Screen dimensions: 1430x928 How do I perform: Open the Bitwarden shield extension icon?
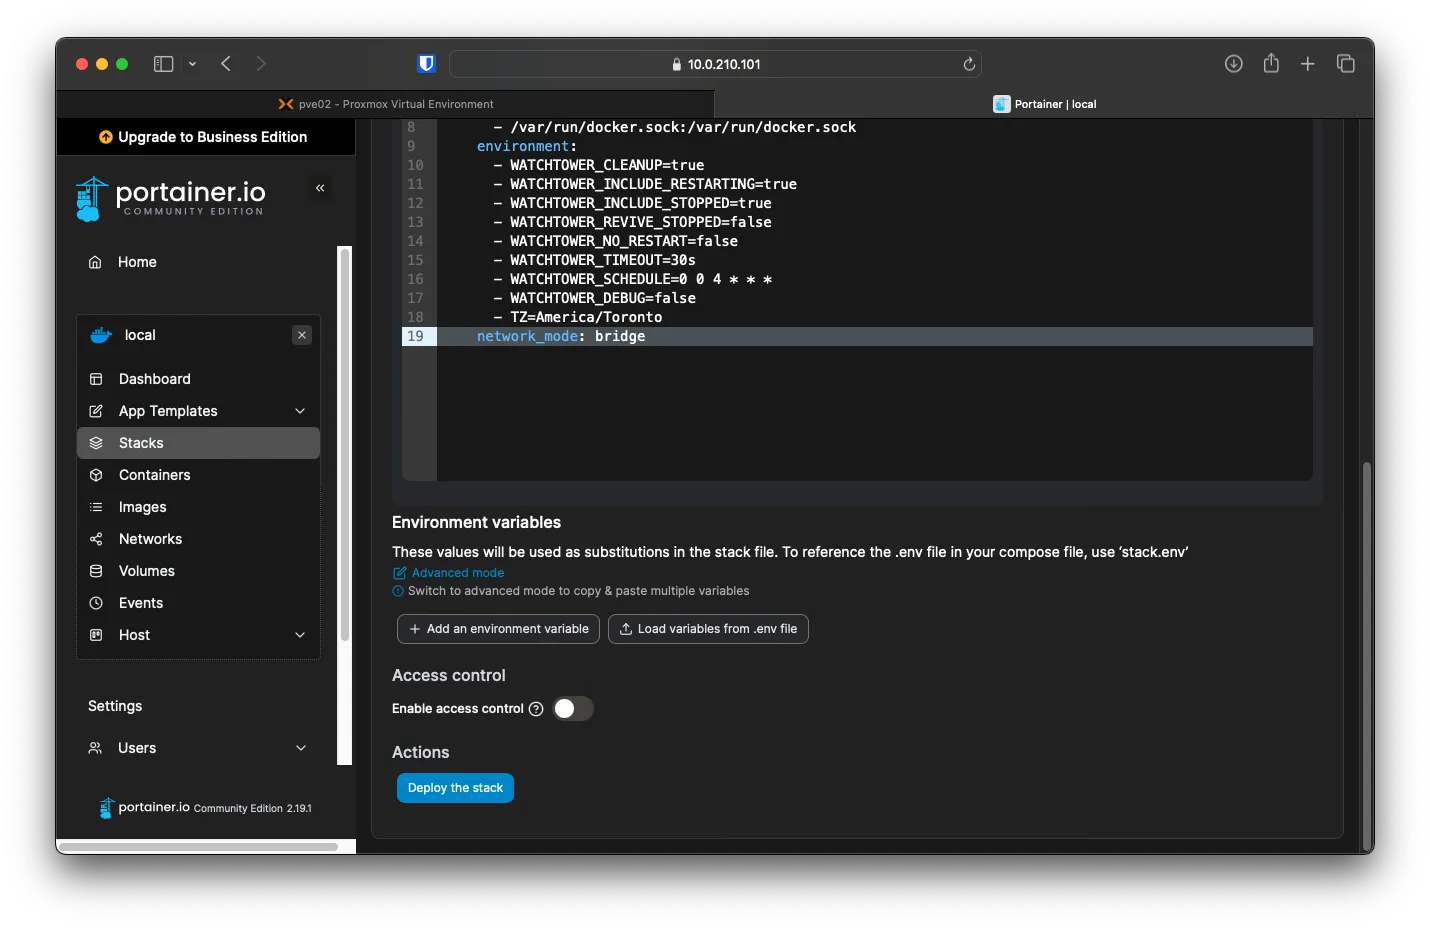tap(426, 64)
